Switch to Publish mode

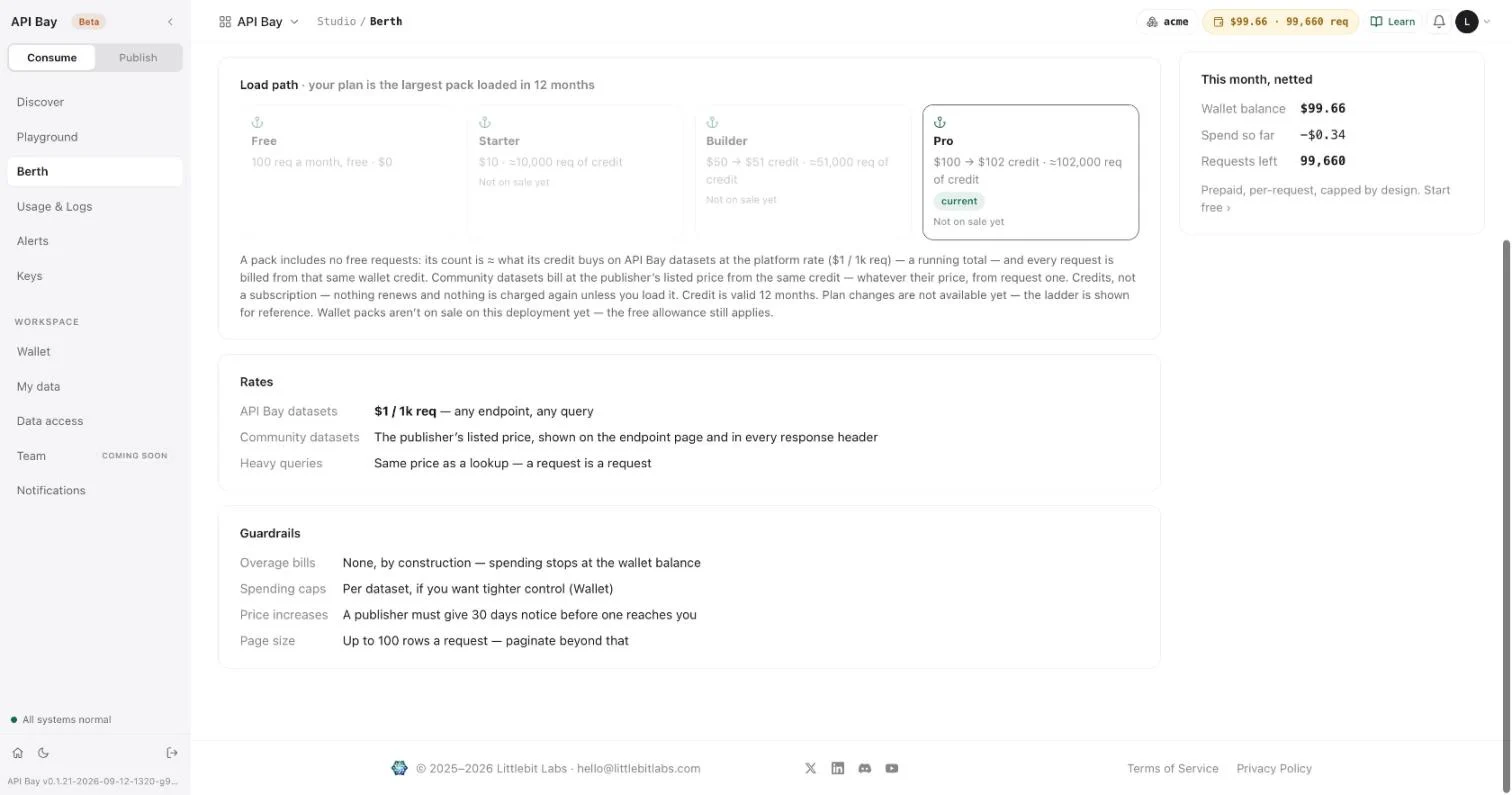pyautogui.click(x=138, y=57)
